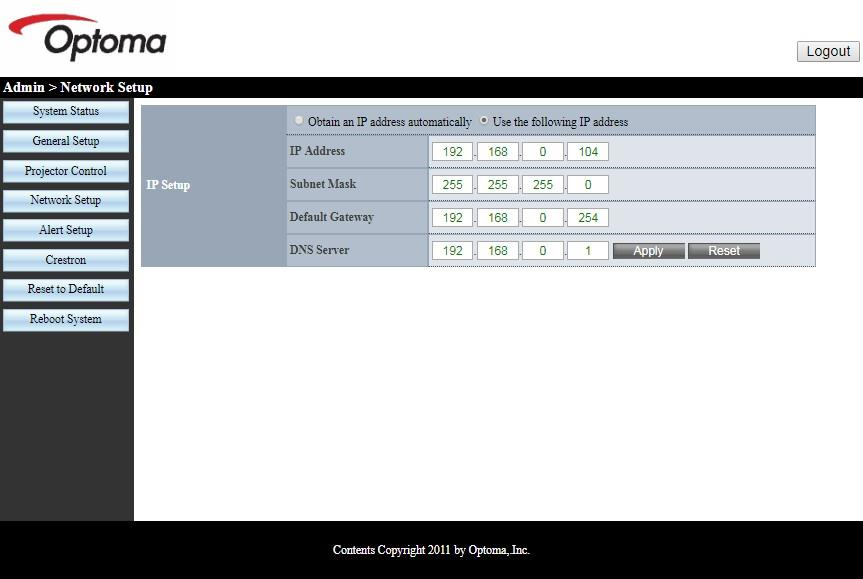This screenshot has width=863, height=579.
Task: Open Alert Setup page
Action: (x=66, y=230)
